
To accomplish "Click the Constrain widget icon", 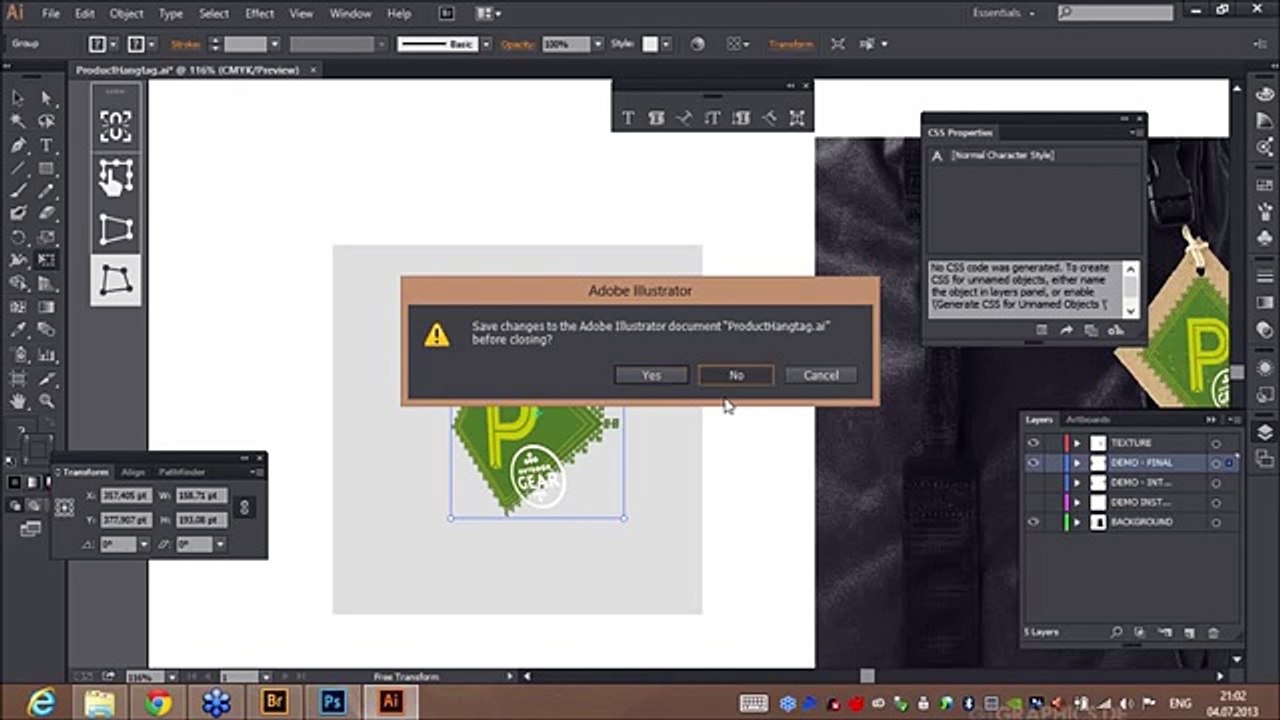I will point(116,126).
